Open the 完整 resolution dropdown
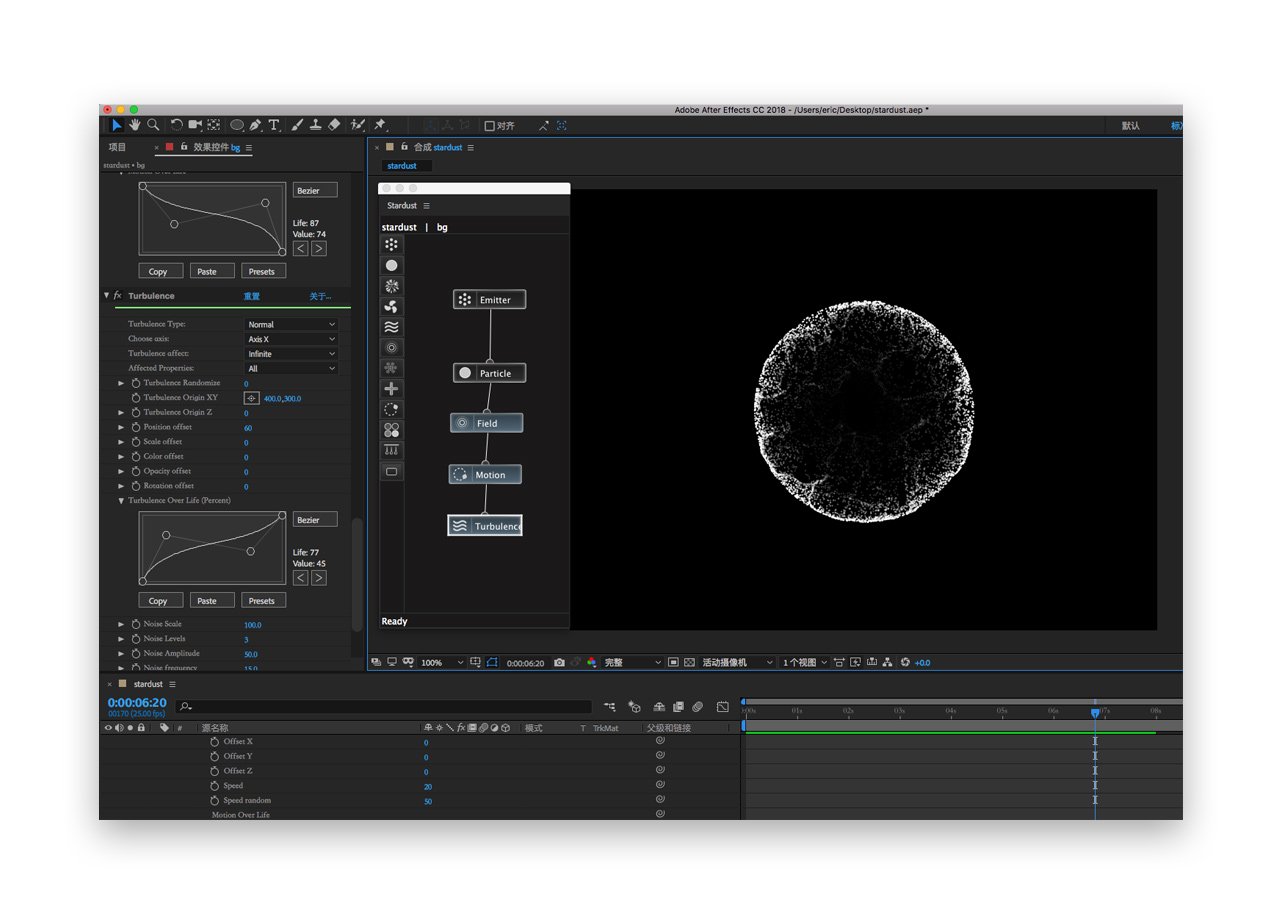This screenshot has width=1280, height=923. point(633,663)
